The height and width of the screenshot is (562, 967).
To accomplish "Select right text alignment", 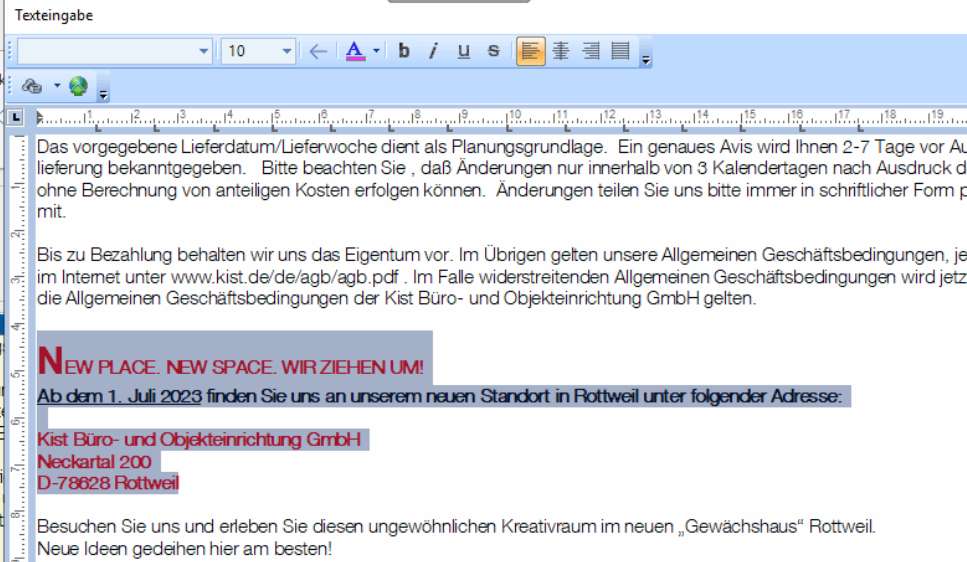I will (591, 51).
